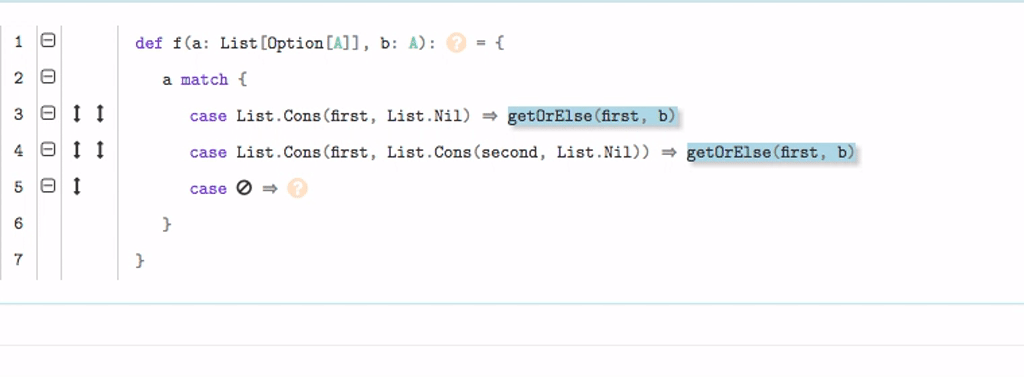Click the List[Option[A]] parameter type

[x=290, y=44]
